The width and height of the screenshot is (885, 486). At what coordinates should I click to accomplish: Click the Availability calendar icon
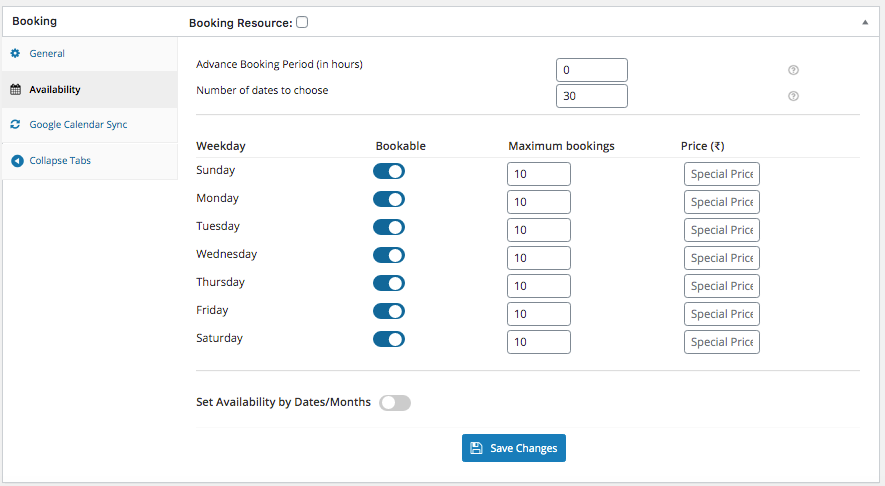(16, 89)
